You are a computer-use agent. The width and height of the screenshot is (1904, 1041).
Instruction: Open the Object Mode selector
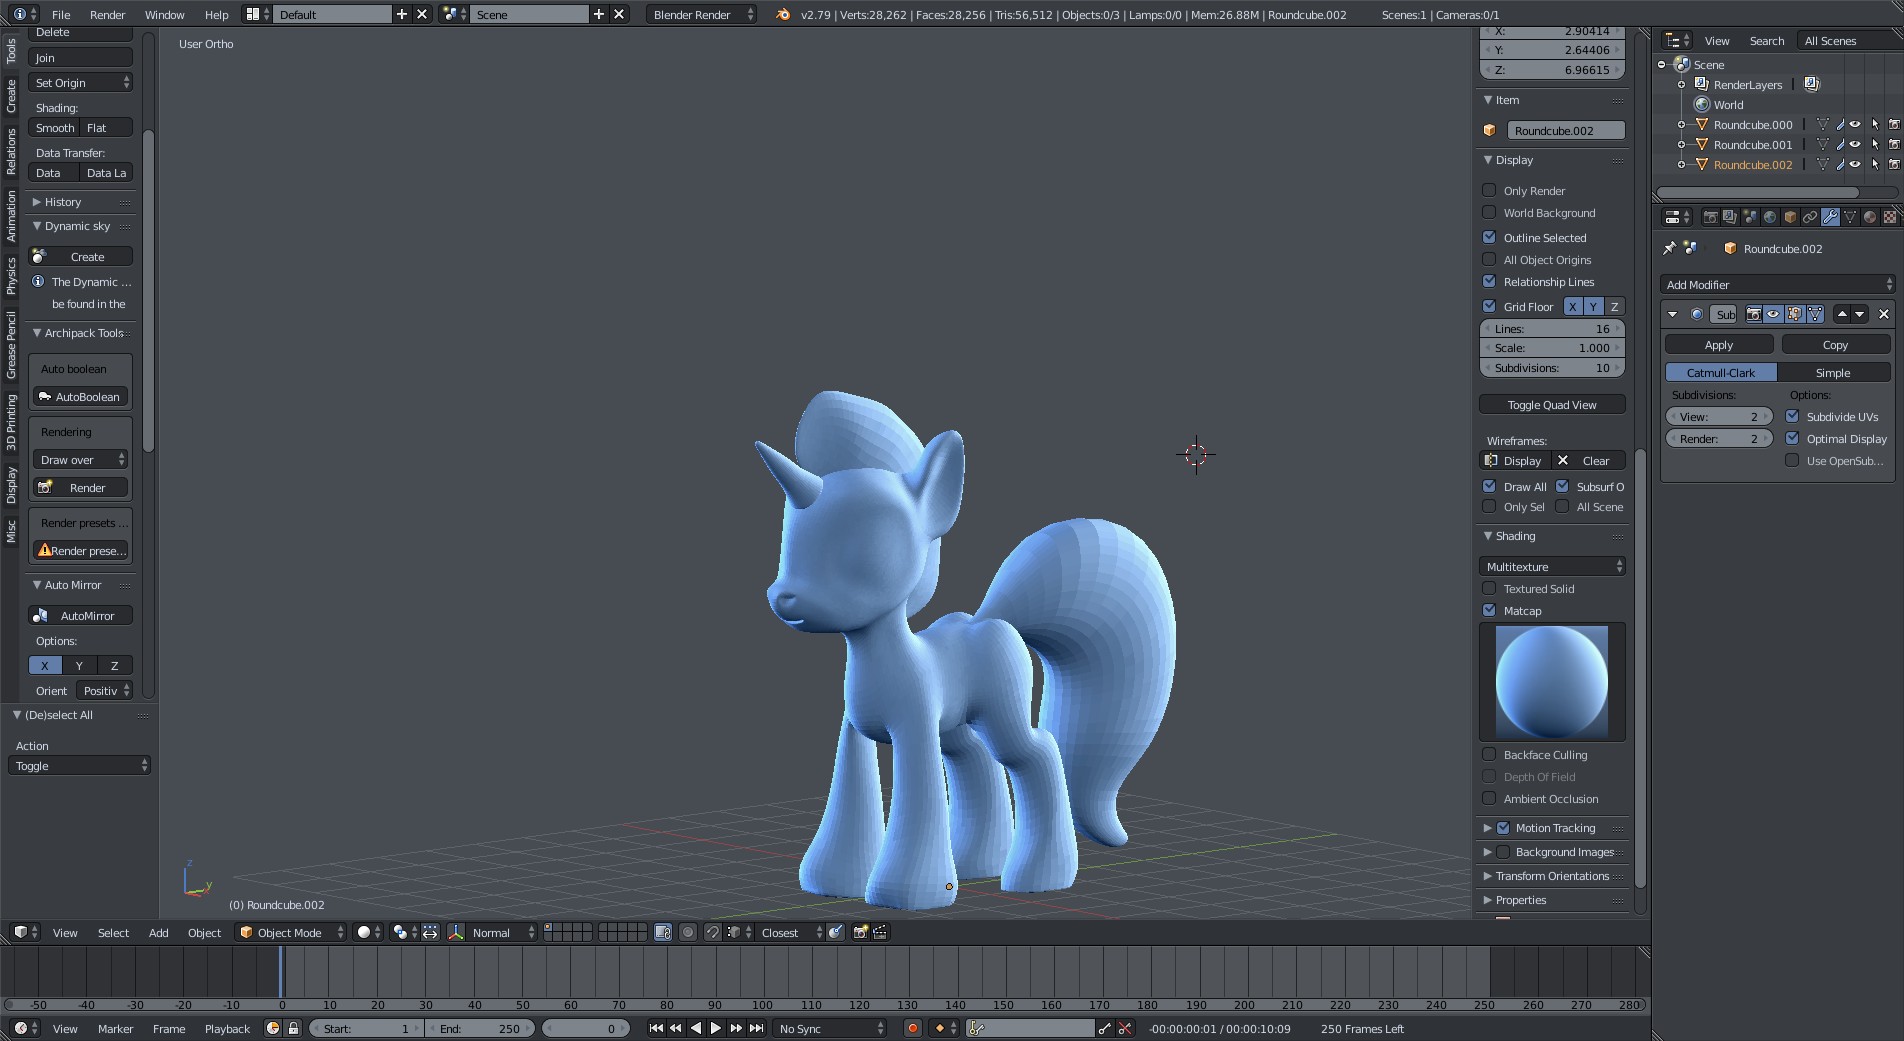[291, 932]
